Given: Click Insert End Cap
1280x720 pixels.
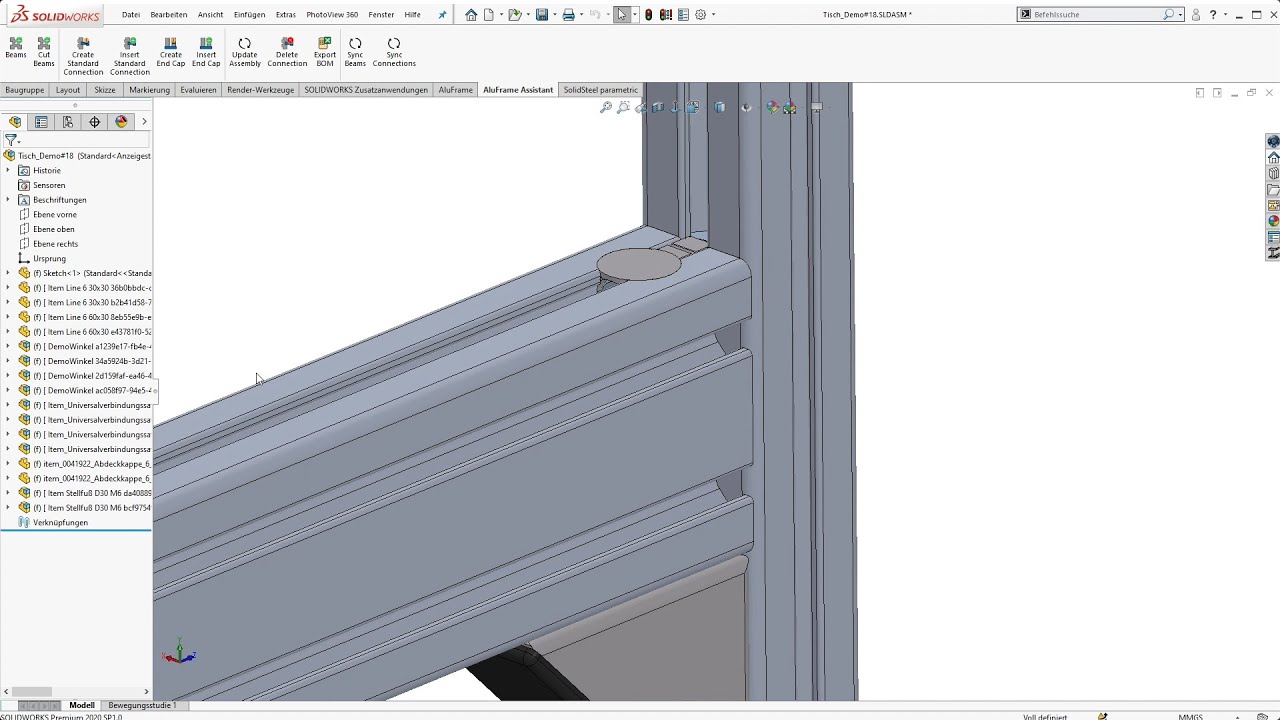Looking at the screenshot, I should tap(206, 52).
